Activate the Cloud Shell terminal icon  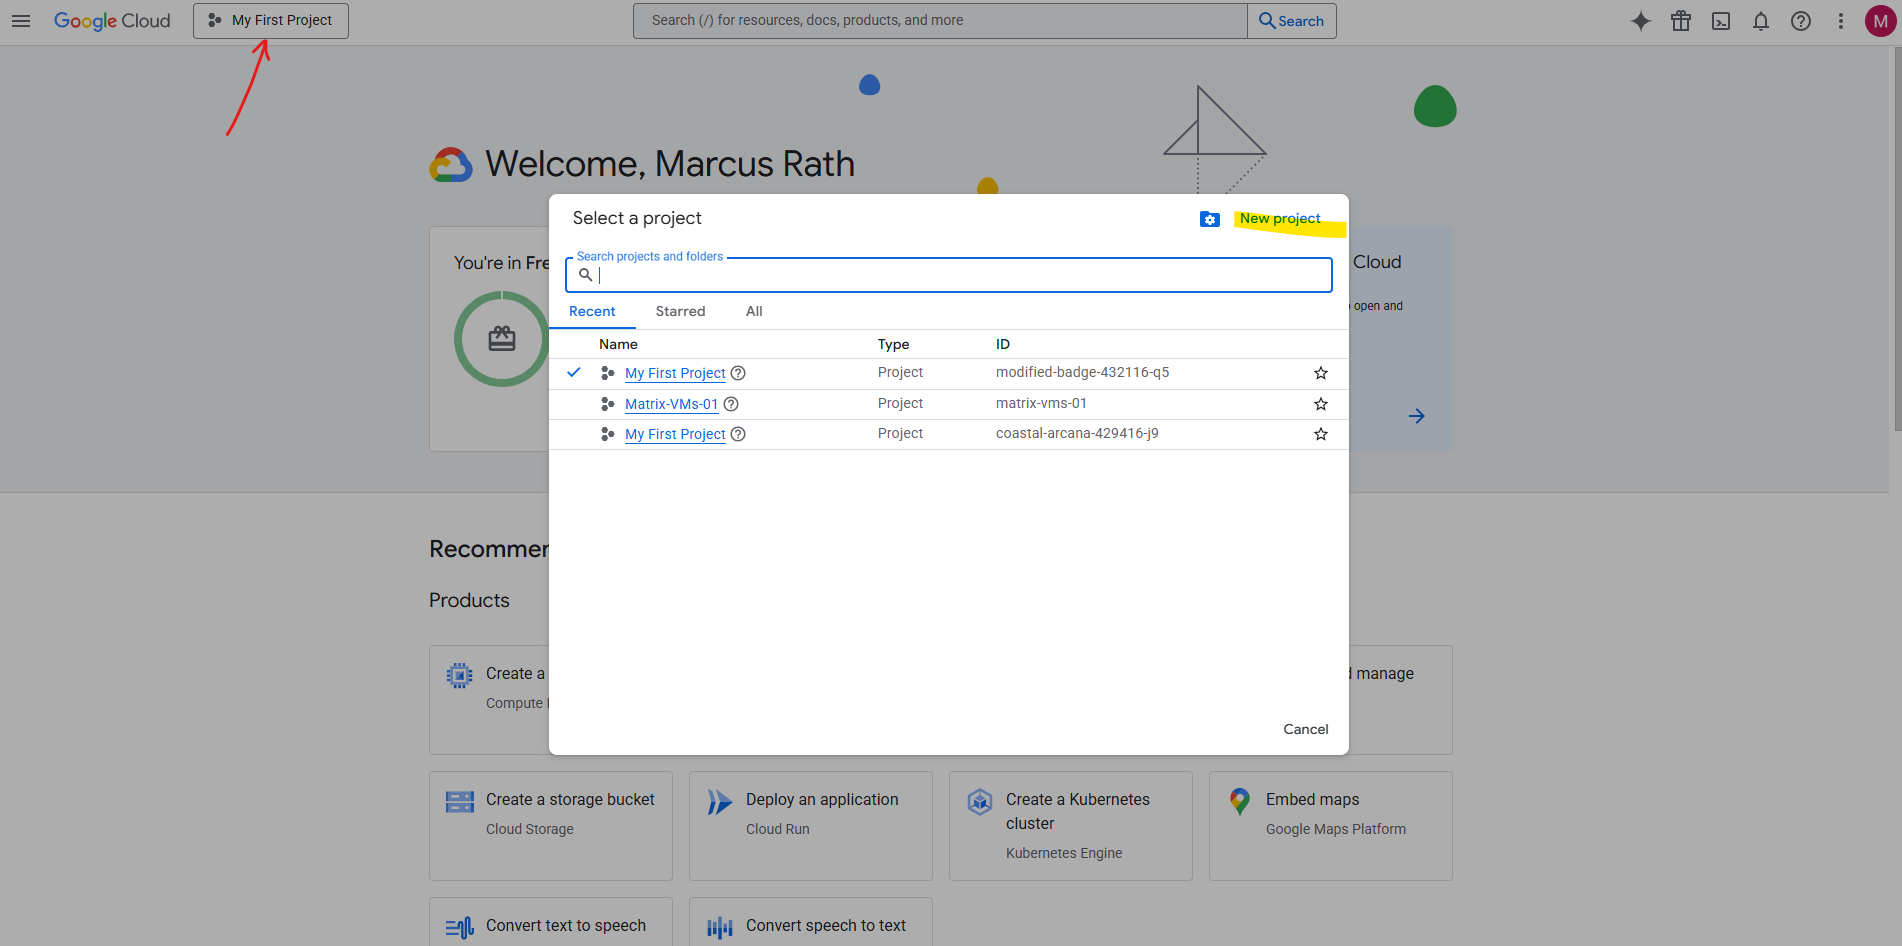pos(1721,21)
